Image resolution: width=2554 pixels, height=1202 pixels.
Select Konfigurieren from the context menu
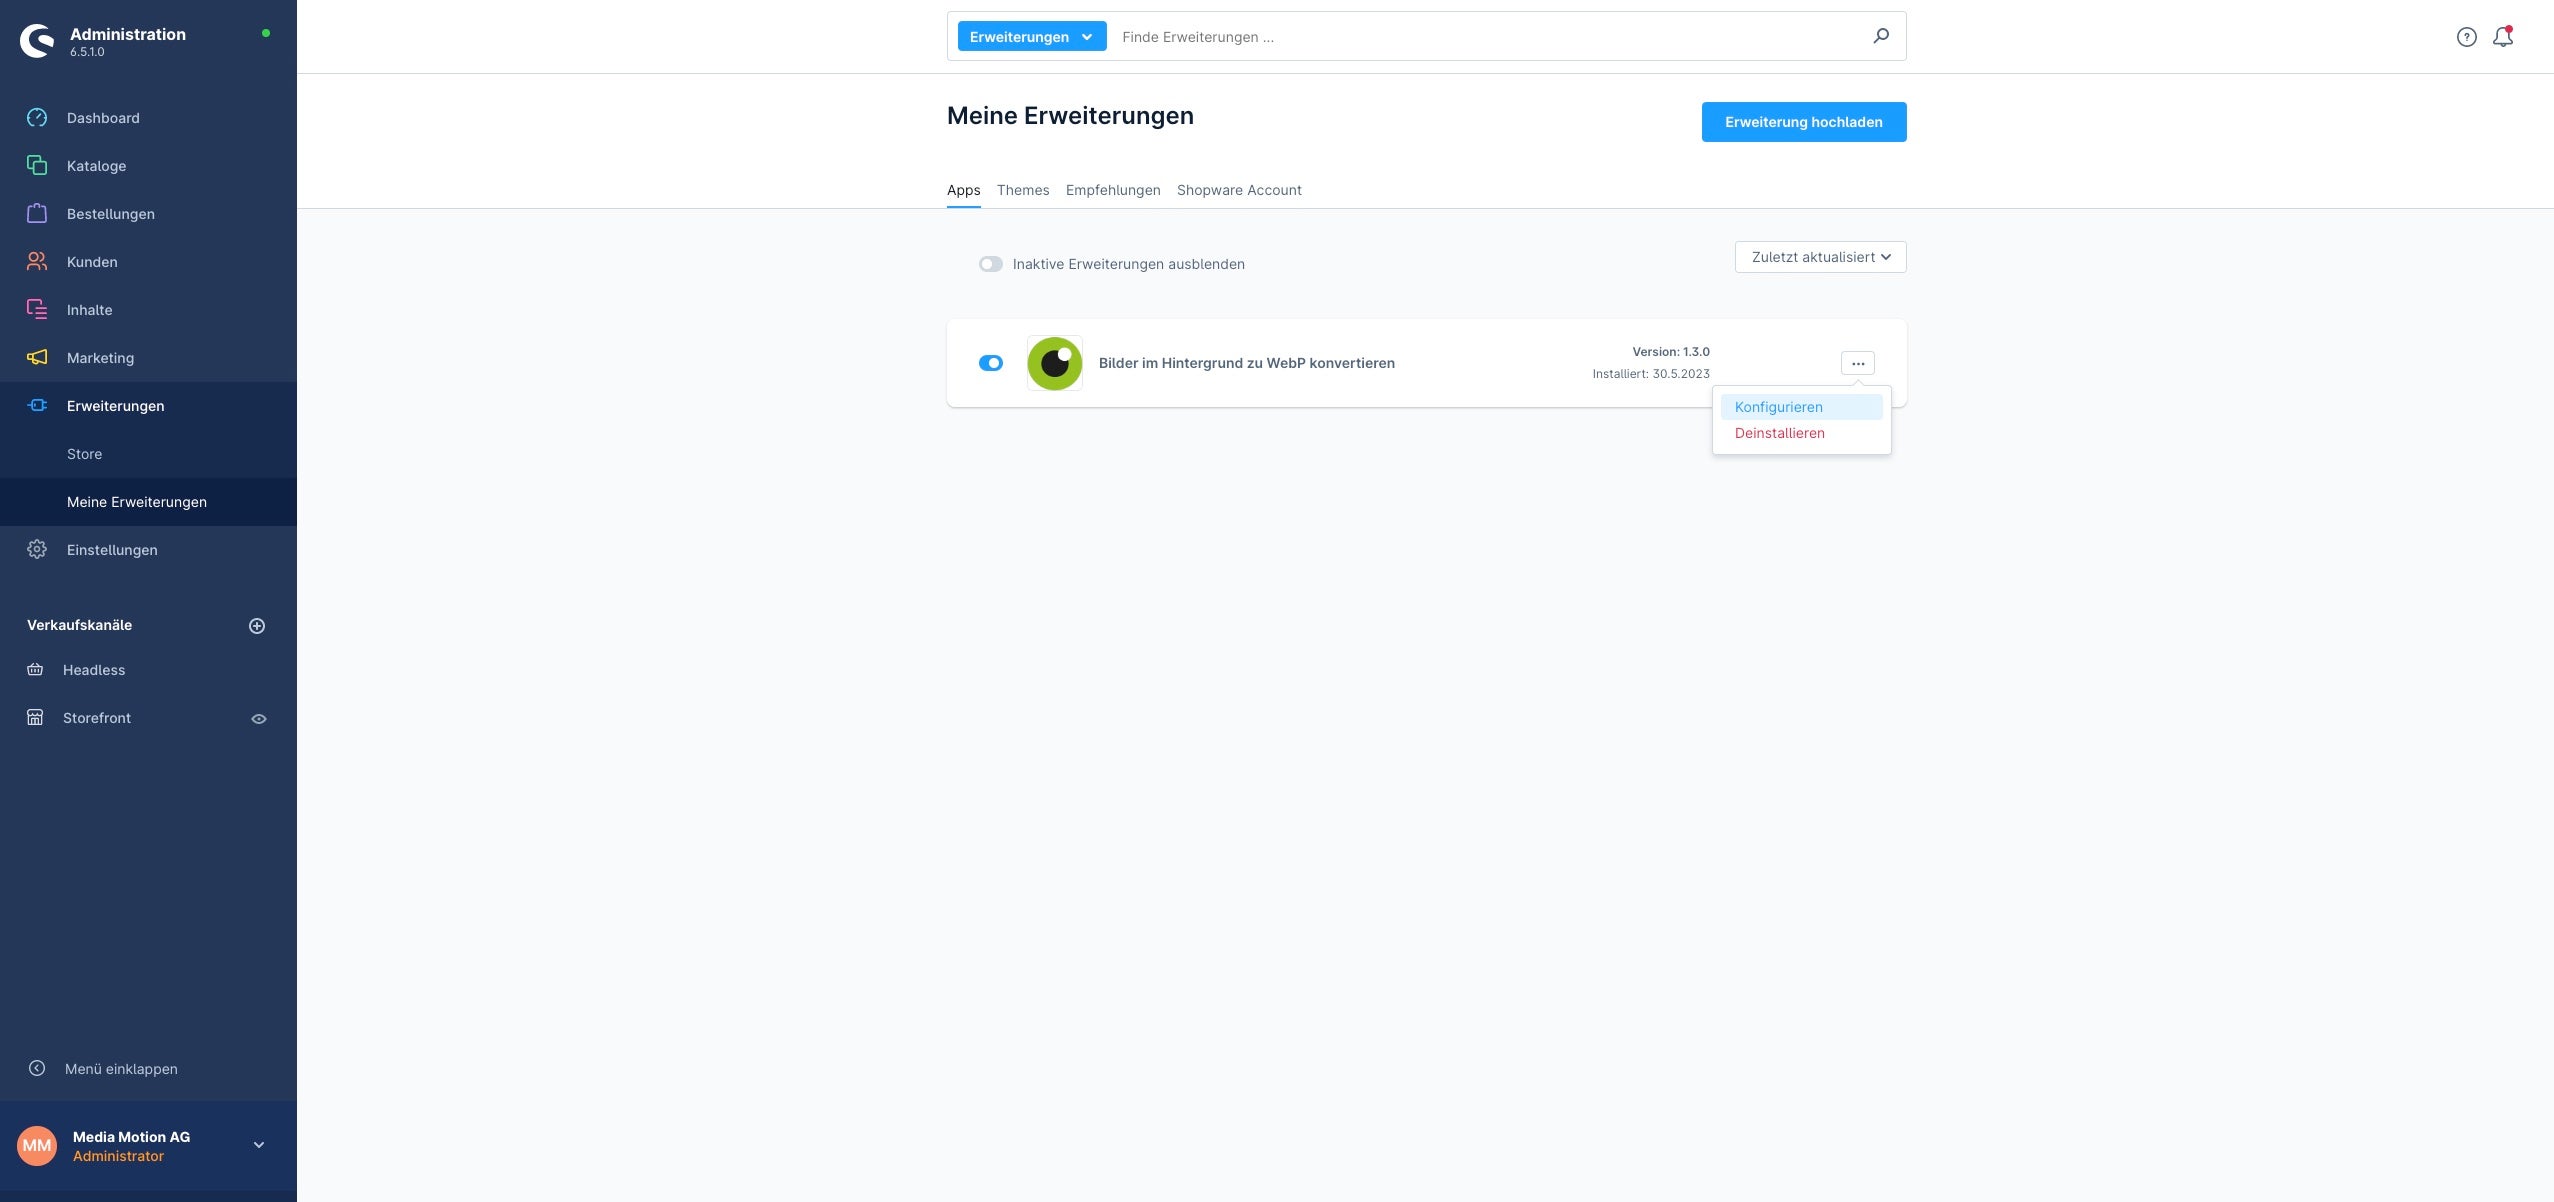(1802, 407)
